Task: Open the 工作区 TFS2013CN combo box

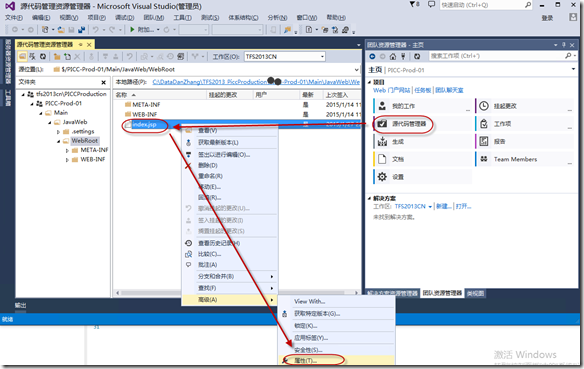Action: 285,57
